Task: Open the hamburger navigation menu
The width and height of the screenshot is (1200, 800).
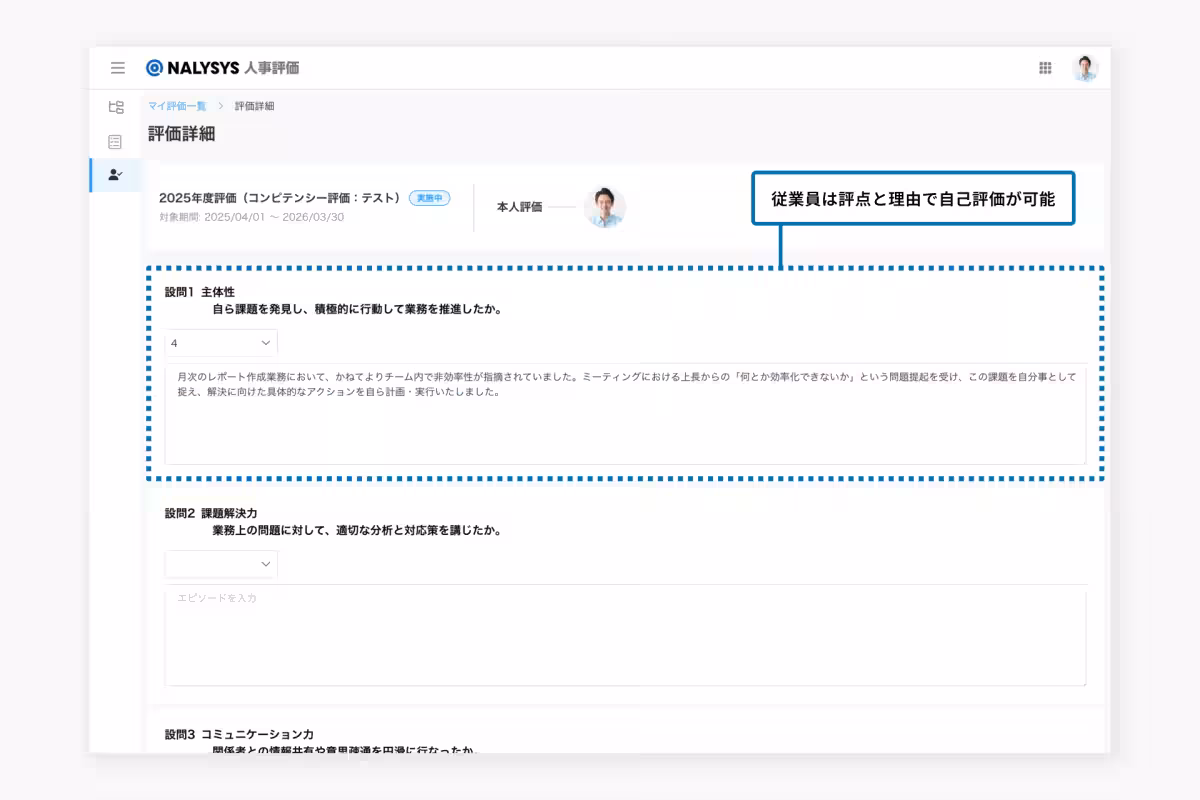Action: coord(117,67)
